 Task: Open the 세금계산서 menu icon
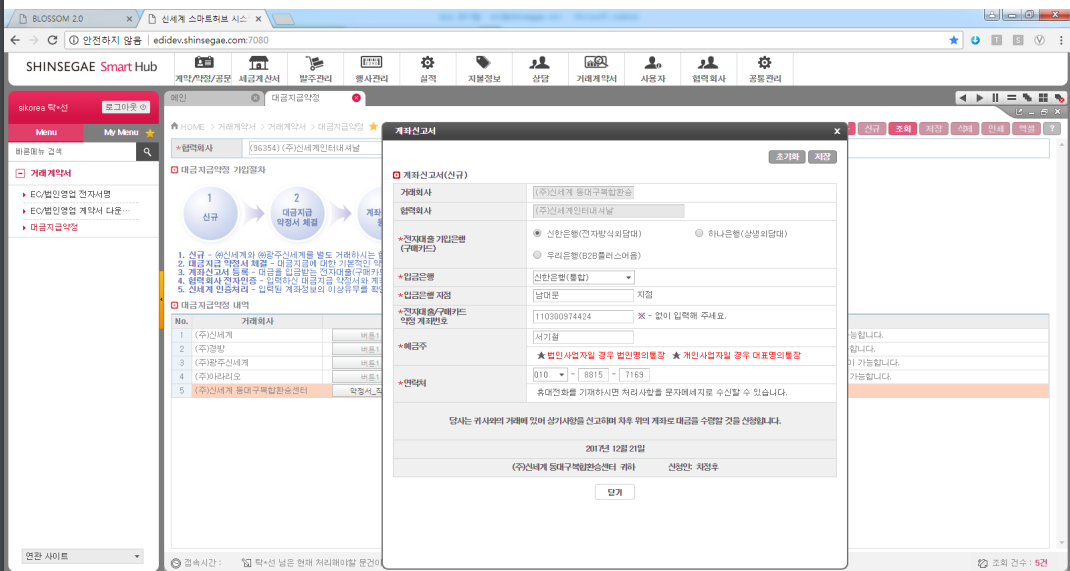point(259,63)
